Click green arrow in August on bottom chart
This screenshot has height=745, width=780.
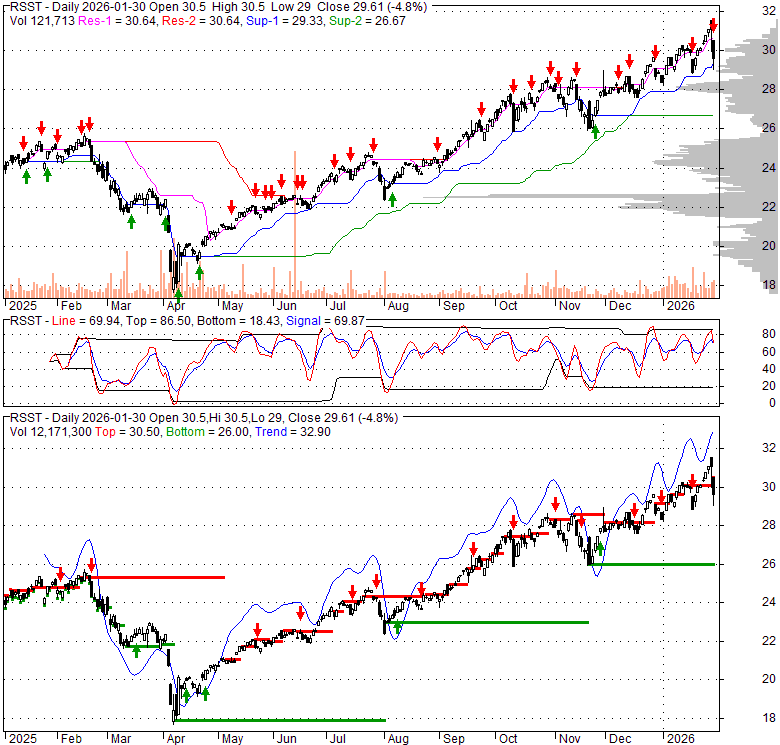coord(397,628)
